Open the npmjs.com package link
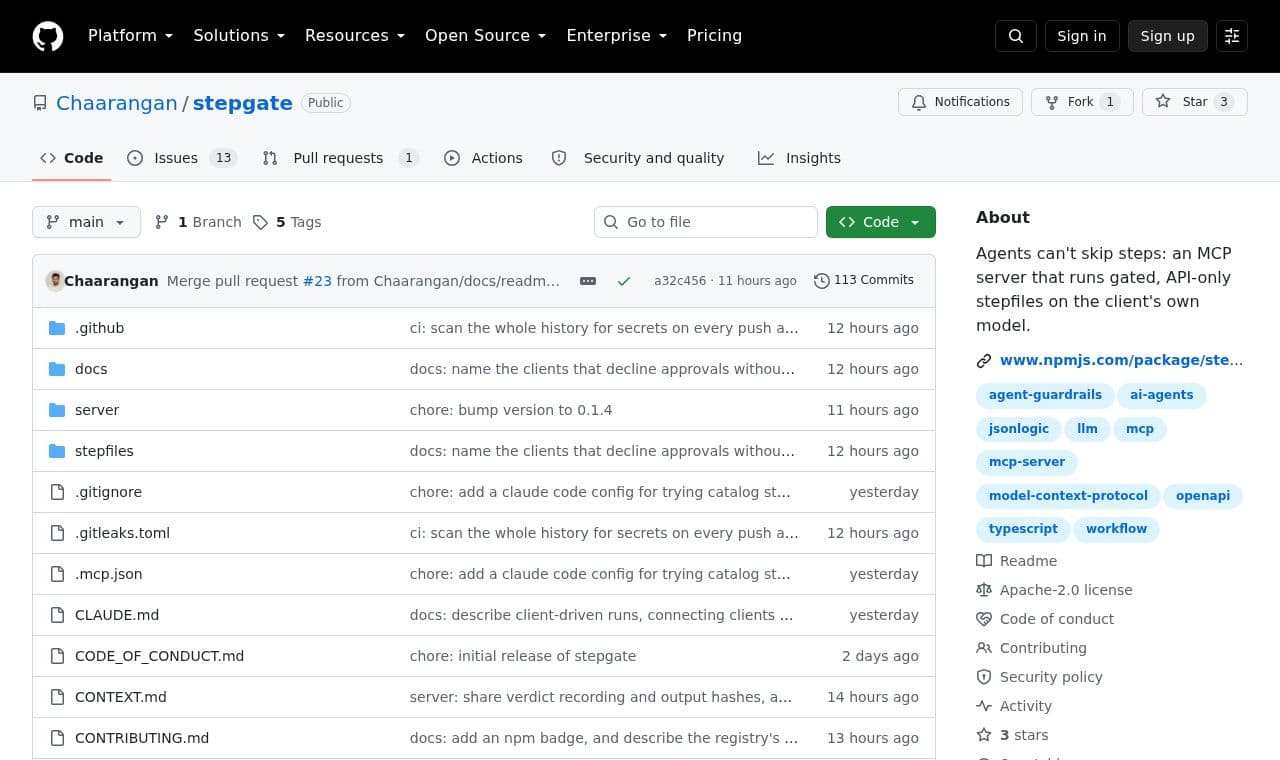This screenshot has height=760, width=1280. [x=1121, y=360]
